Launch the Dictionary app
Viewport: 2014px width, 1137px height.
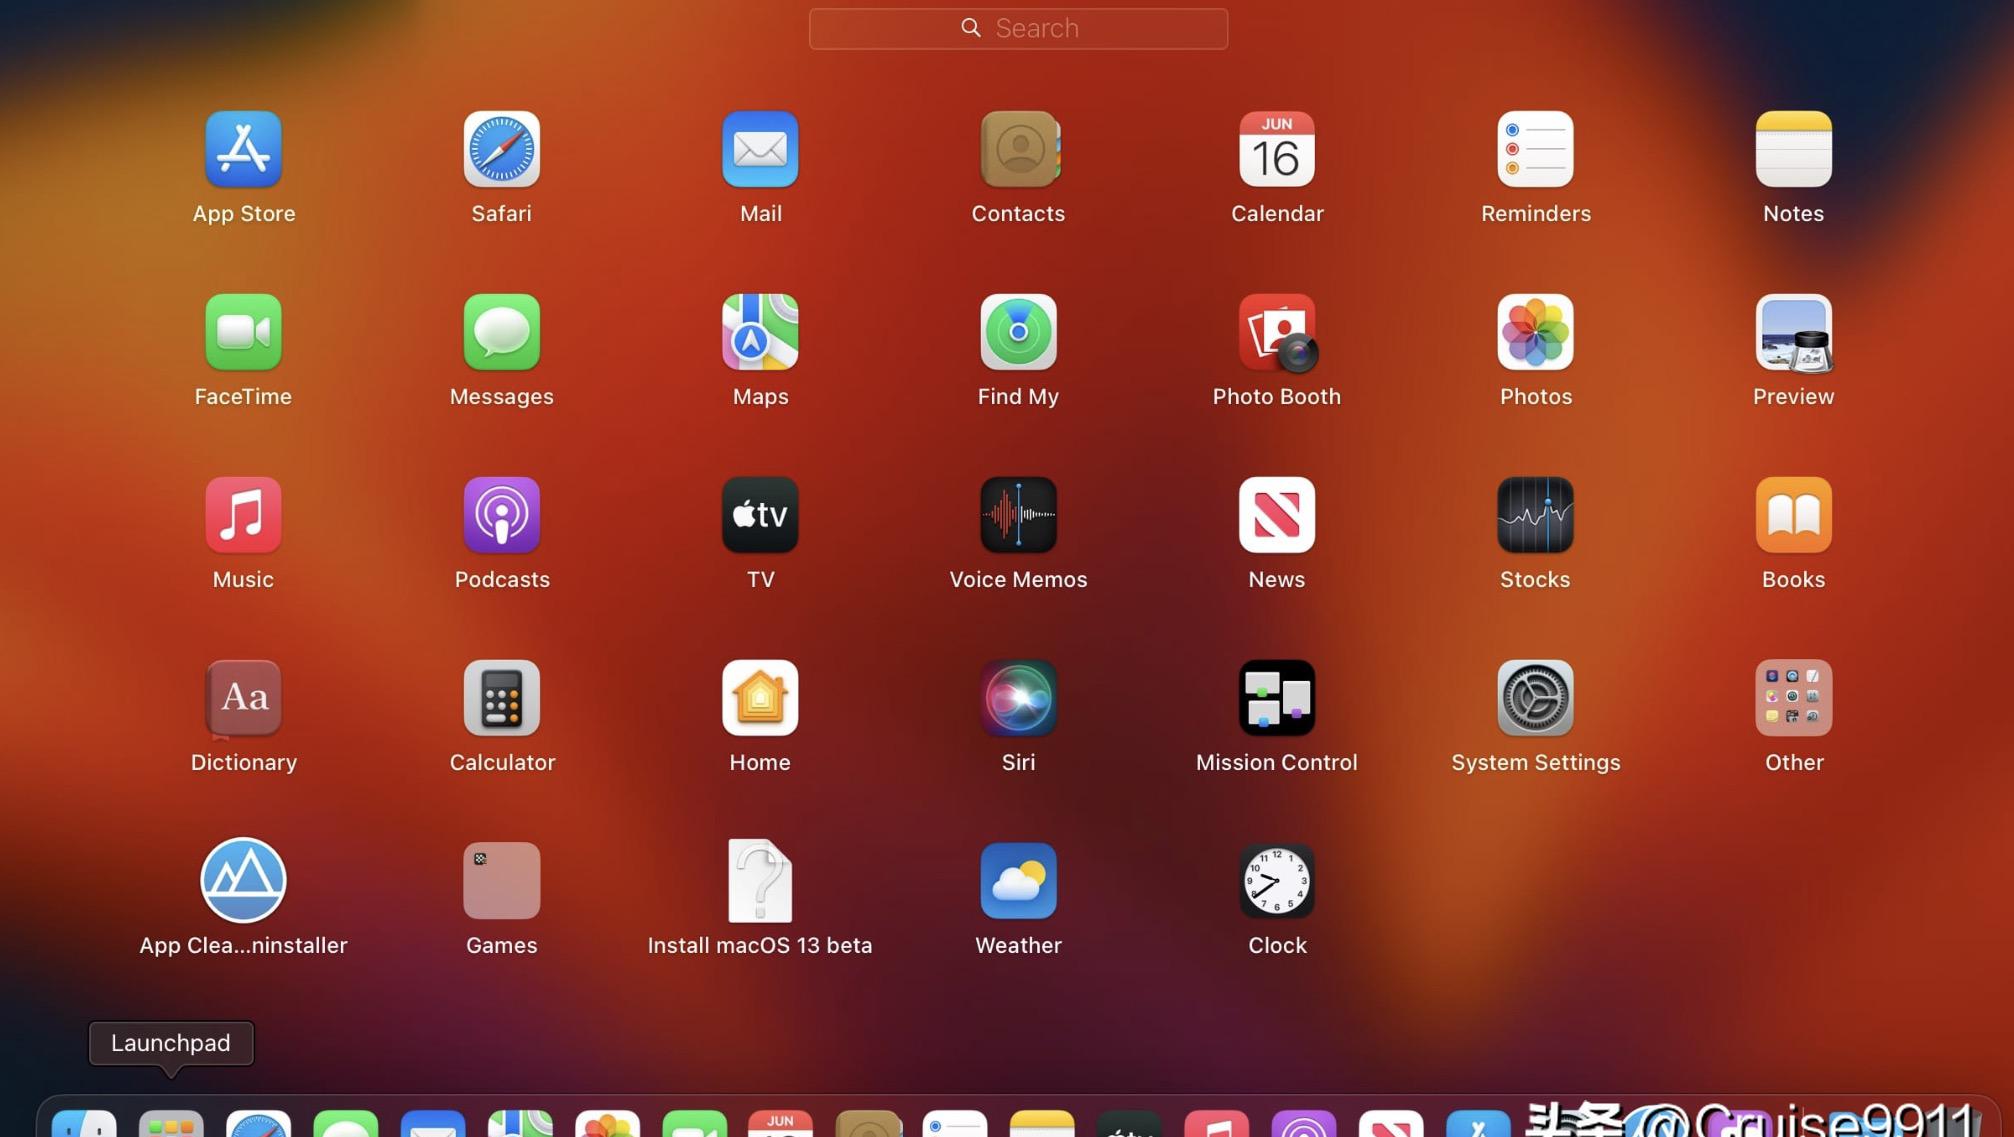[243, 698]
